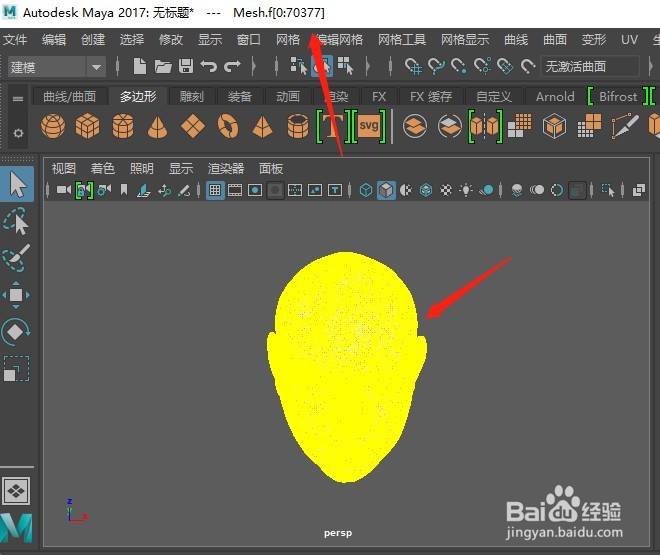This screenshot has height=555, width=660.
Task: Open the 网格 menu
Action: point(288,40)
